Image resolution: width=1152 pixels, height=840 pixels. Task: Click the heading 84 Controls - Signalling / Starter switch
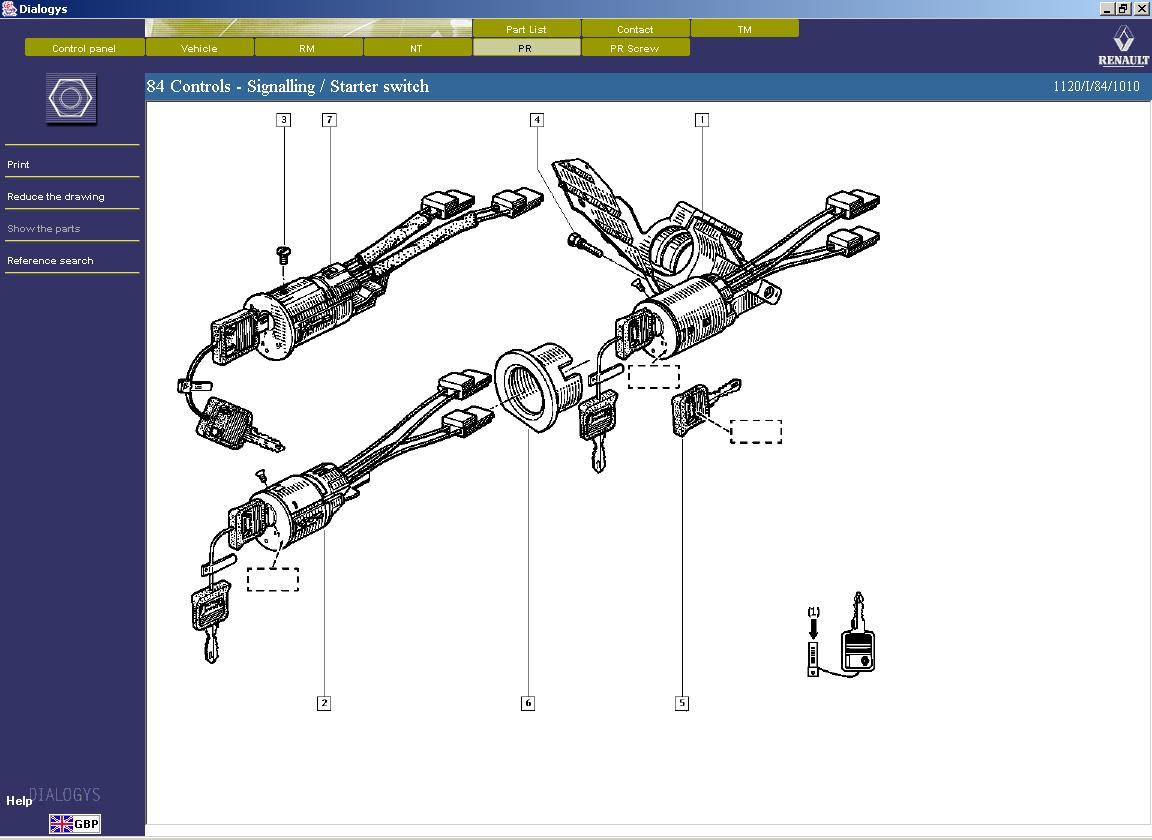click(287, 86)
